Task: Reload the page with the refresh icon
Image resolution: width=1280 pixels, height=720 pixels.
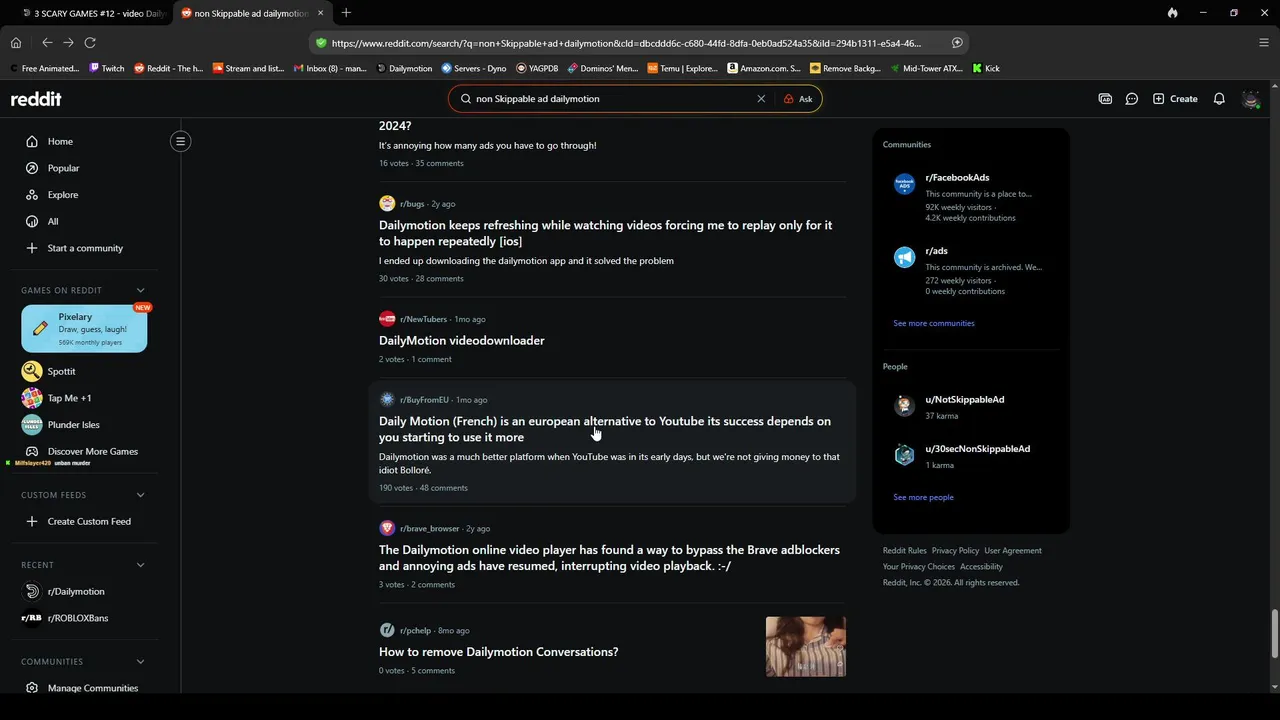Action: (90, 43)
